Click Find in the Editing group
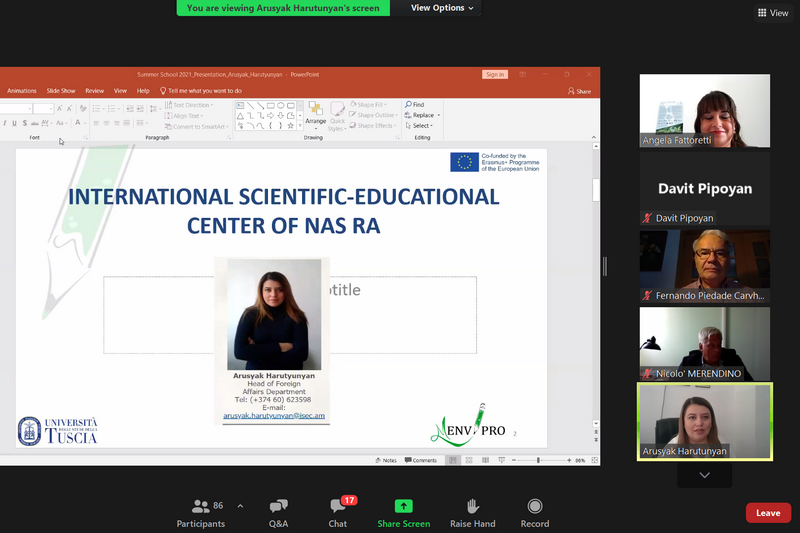The width and height of the screenshot is (800, 533). tap(415, 105)
